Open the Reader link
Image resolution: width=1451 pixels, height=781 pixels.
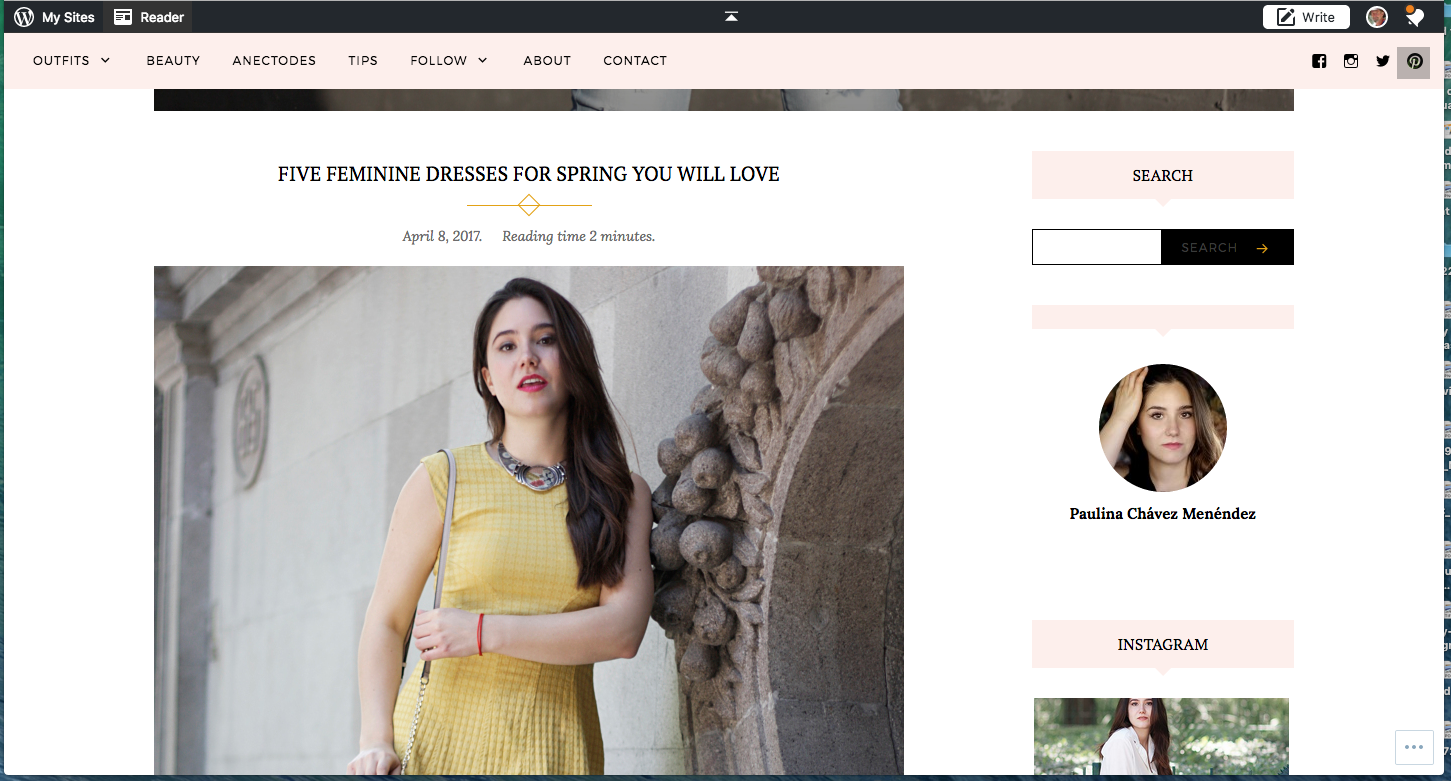[148, 17]
